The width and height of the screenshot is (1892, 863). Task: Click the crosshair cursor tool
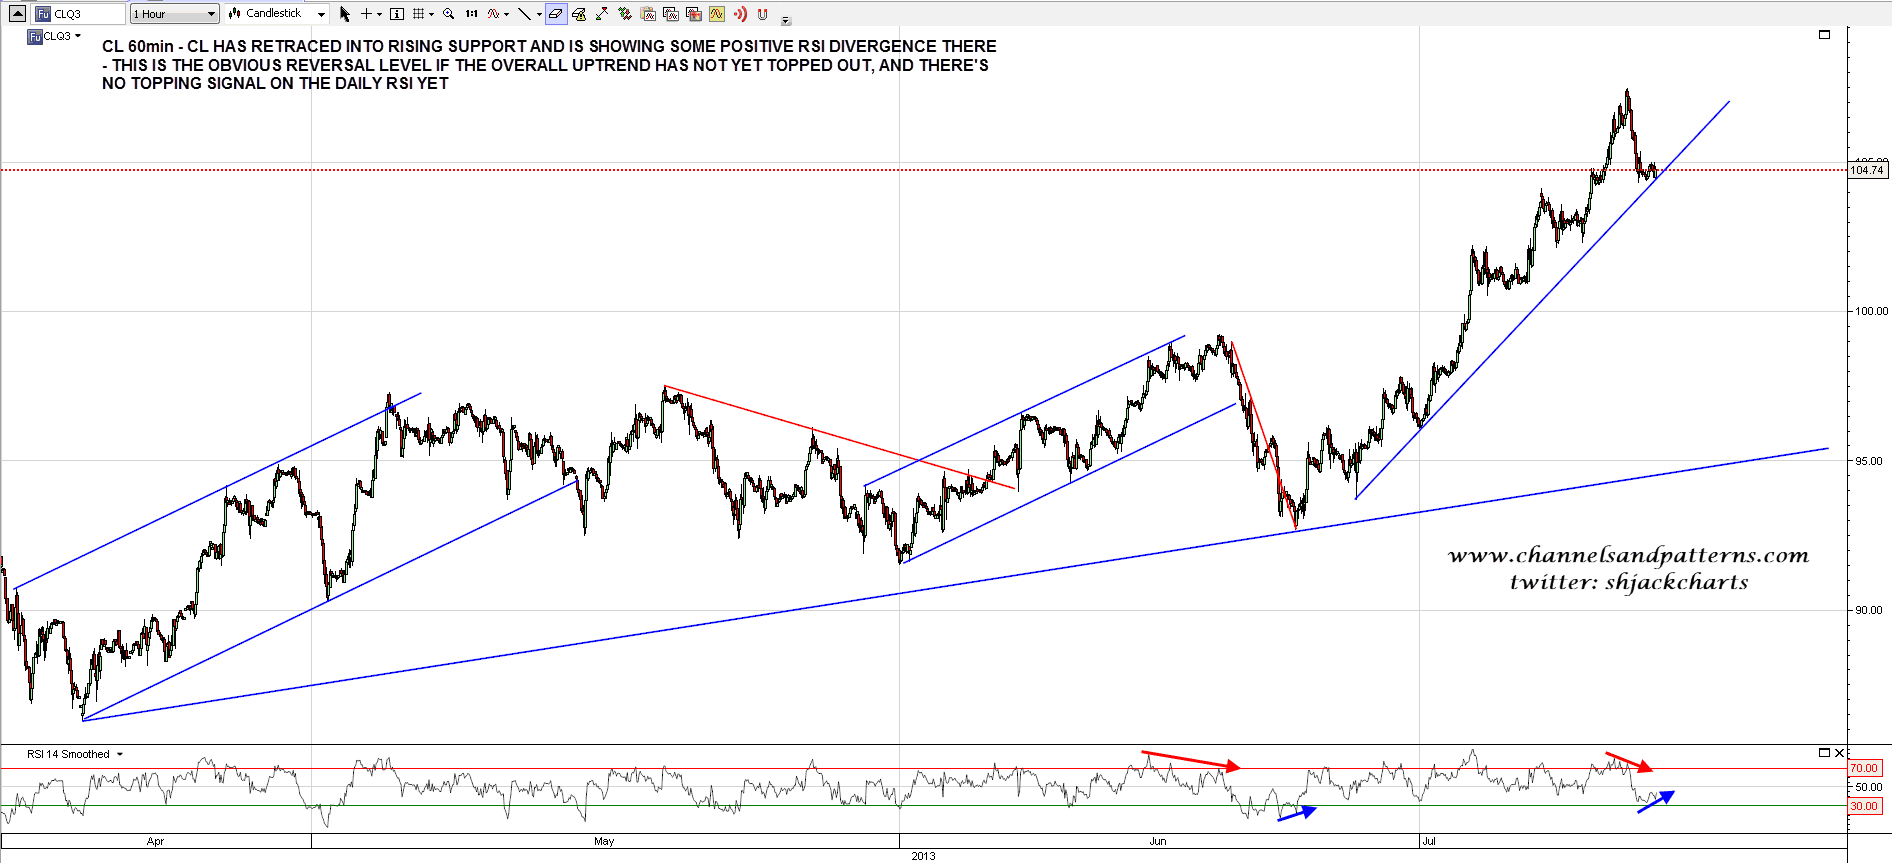click(x=367, y=14)
